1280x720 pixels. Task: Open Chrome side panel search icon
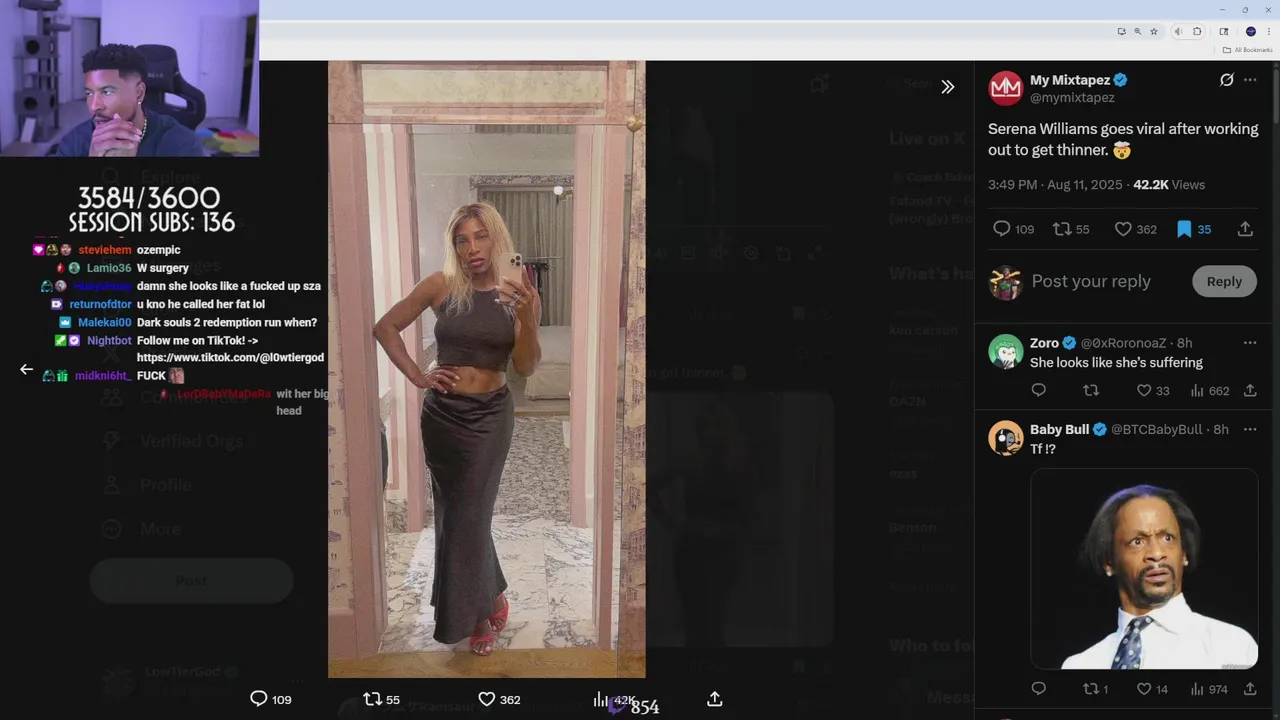1223,32
